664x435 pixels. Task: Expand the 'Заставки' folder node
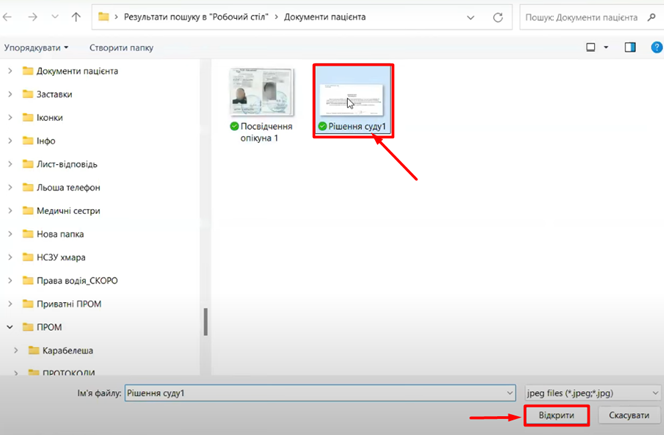[10, 94]
